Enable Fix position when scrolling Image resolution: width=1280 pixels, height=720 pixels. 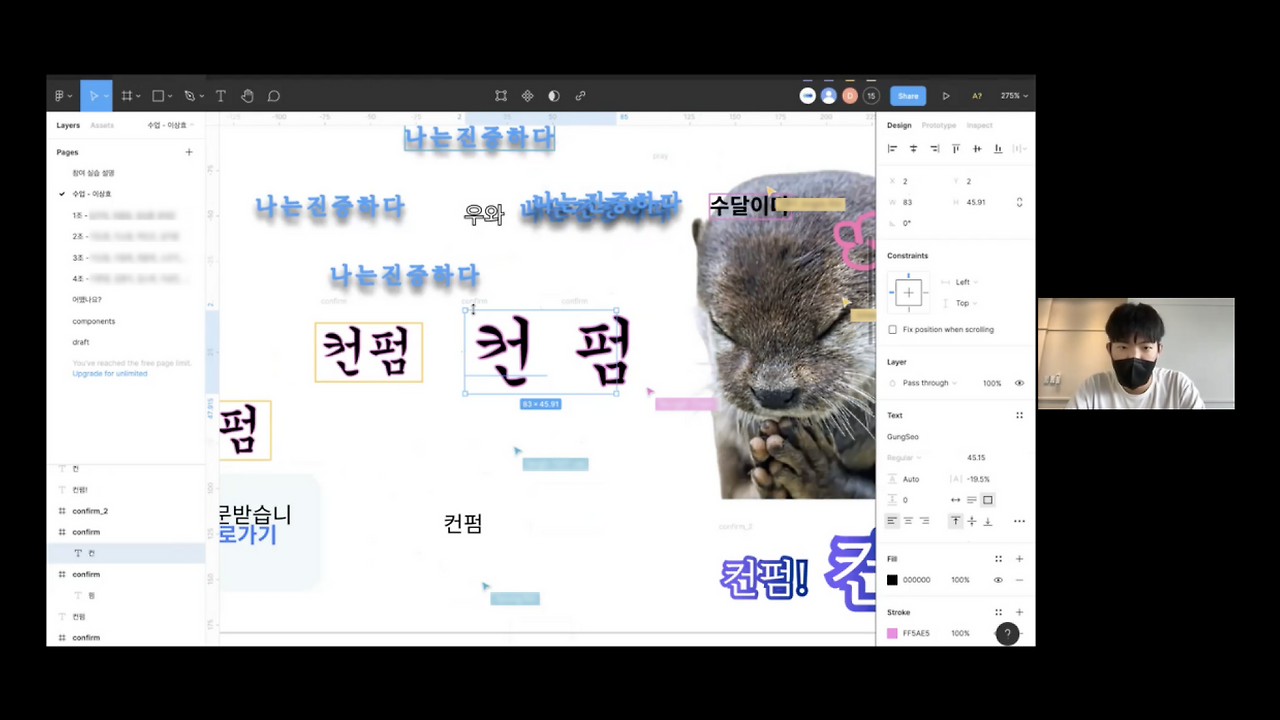(892, 329)
